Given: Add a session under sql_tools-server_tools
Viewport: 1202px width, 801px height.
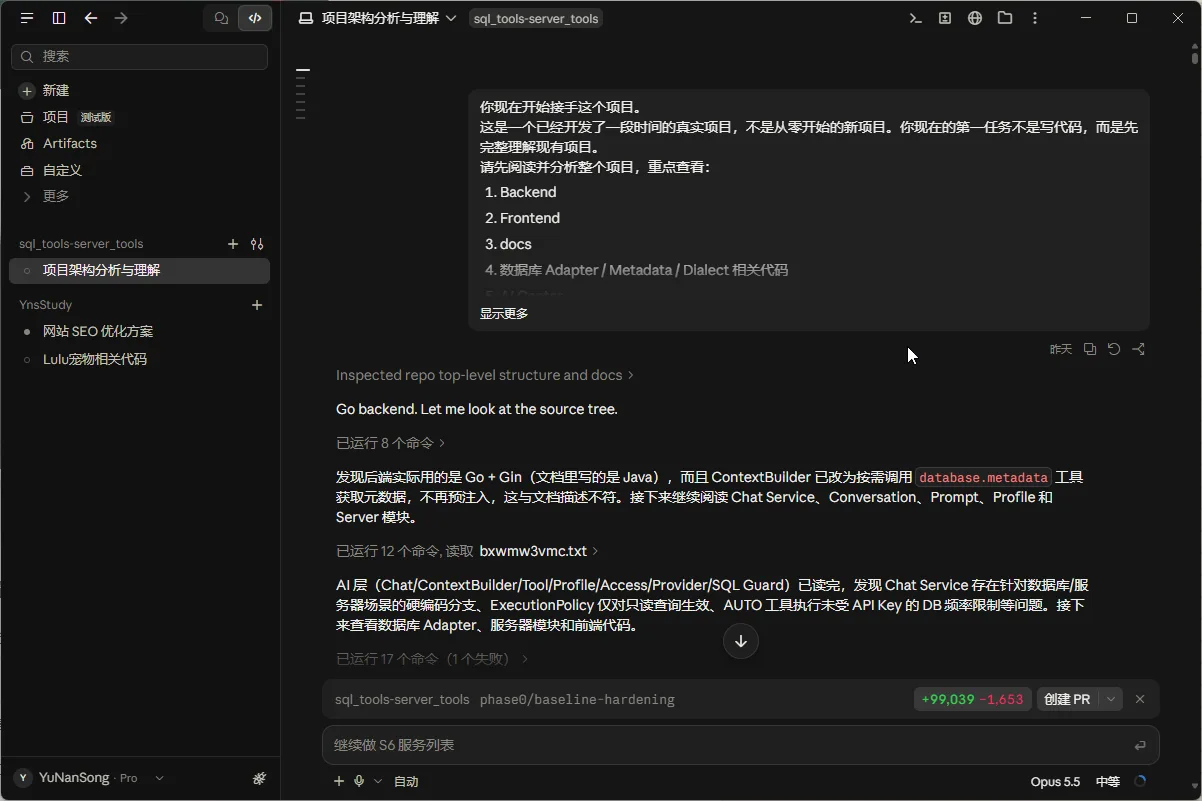Looking at the screenshot, I should [x=233, y=244].
